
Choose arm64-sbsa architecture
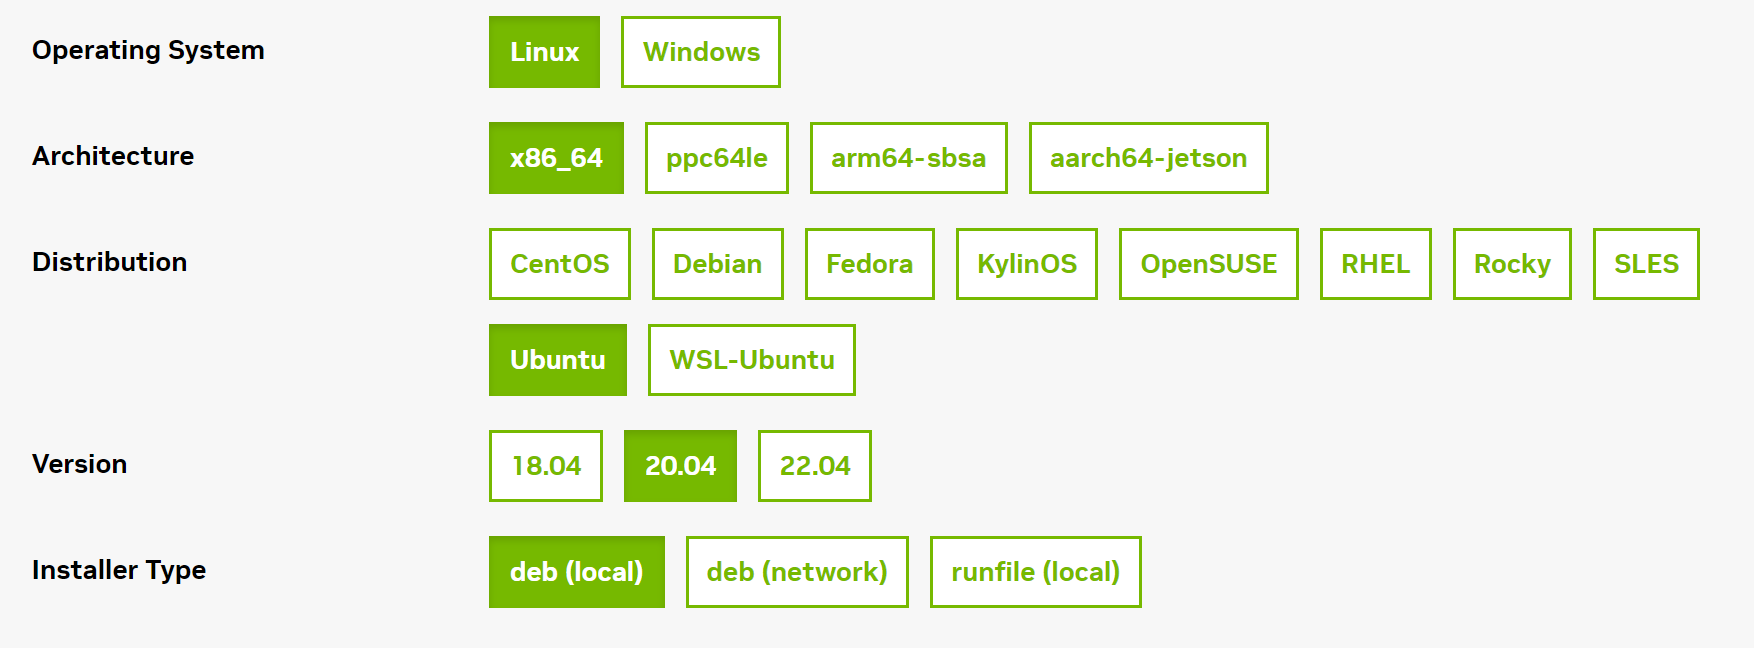click(909, 158)
